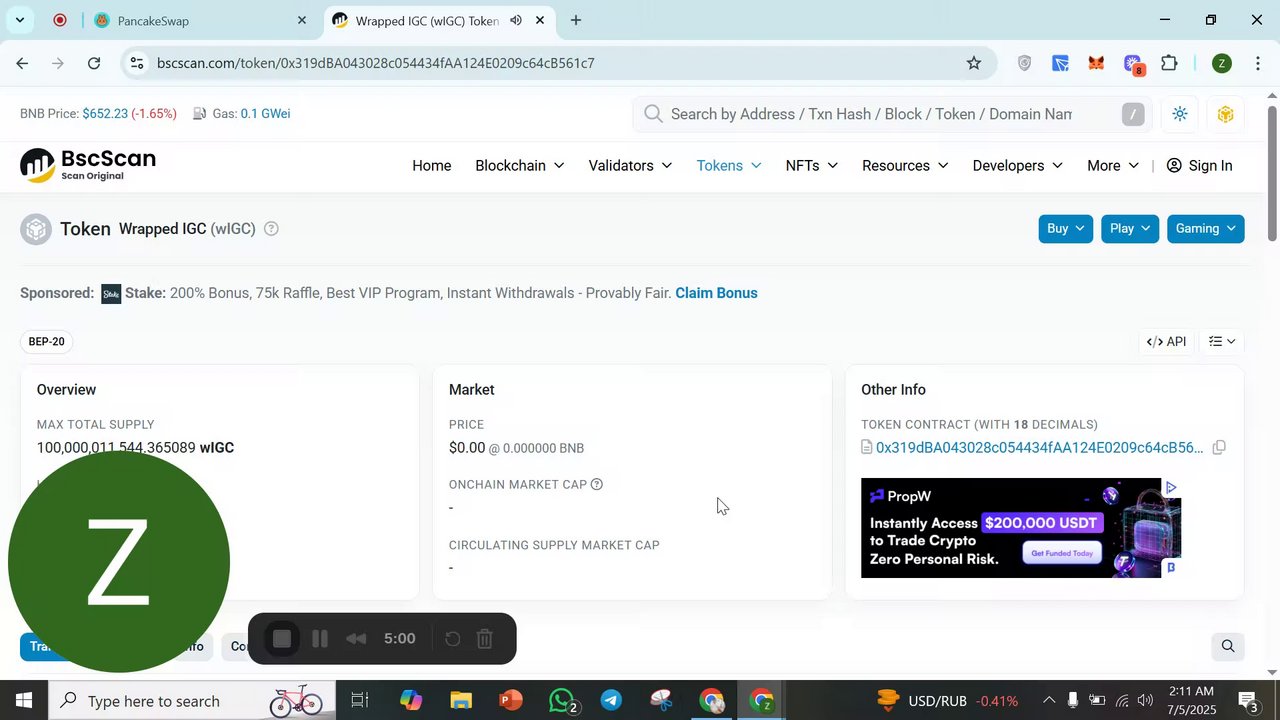Open the Chrome profile Z avatar

[x=1221, y=63]
